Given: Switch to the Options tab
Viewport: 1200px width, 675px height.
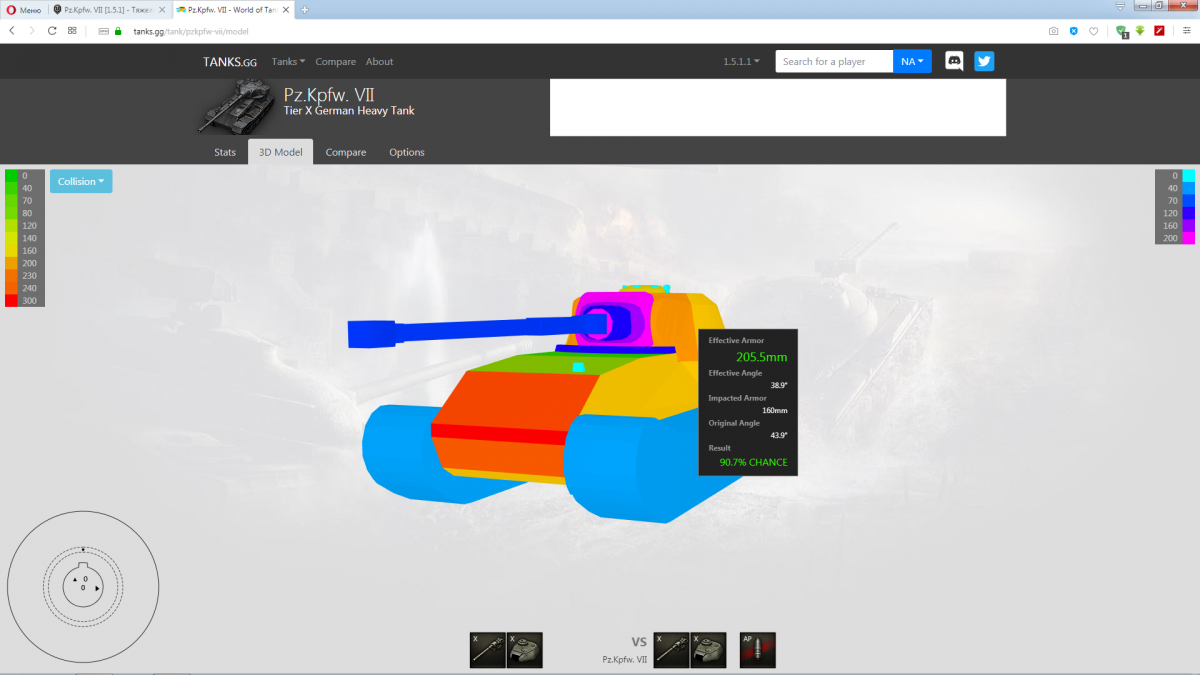Looking at the screenshot, I should click(x=407, y=152).
